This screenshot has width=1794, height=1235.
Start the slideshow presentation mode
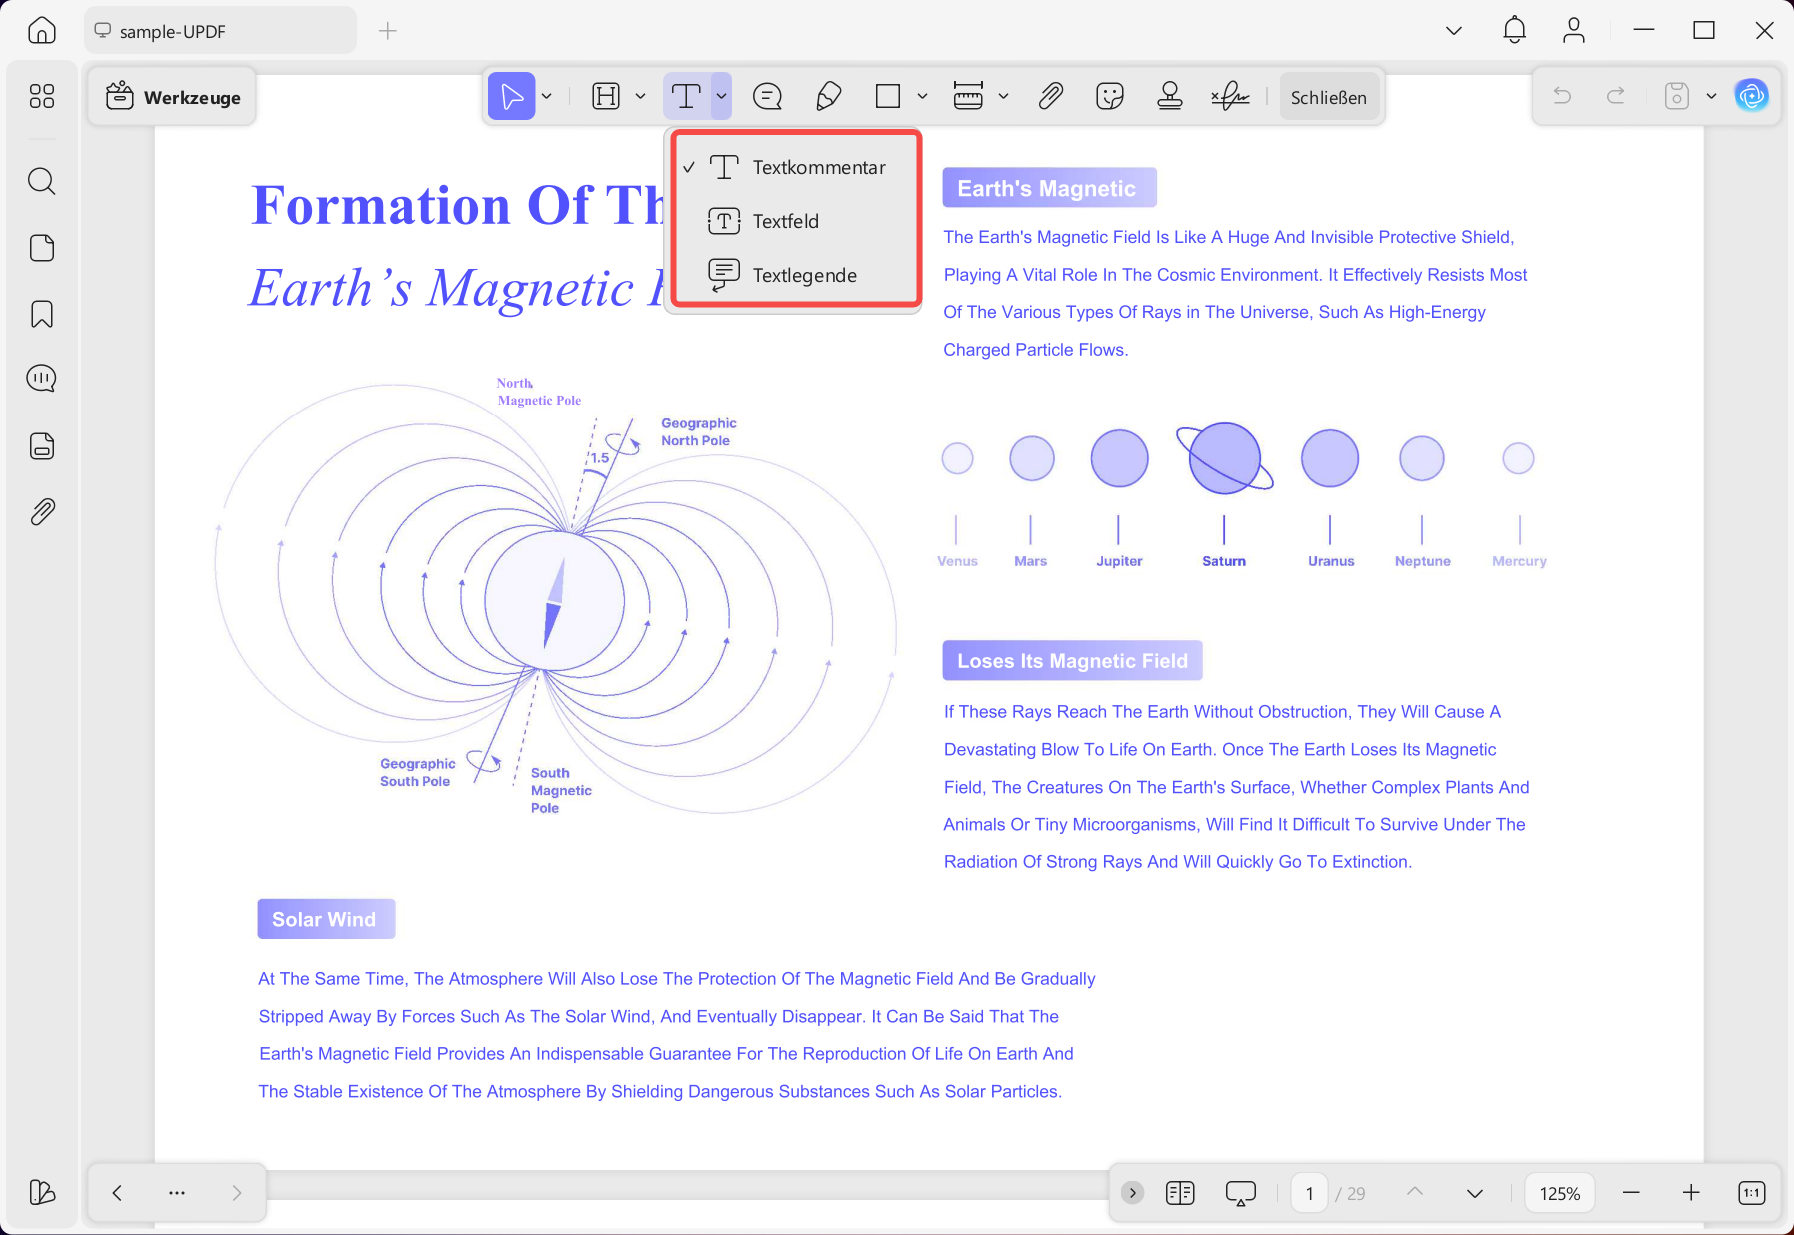pos(1240,1193)
